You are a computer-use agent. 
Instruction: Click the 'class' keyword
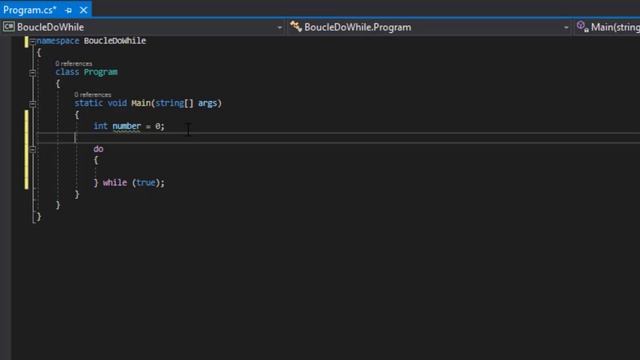[67, 72]
